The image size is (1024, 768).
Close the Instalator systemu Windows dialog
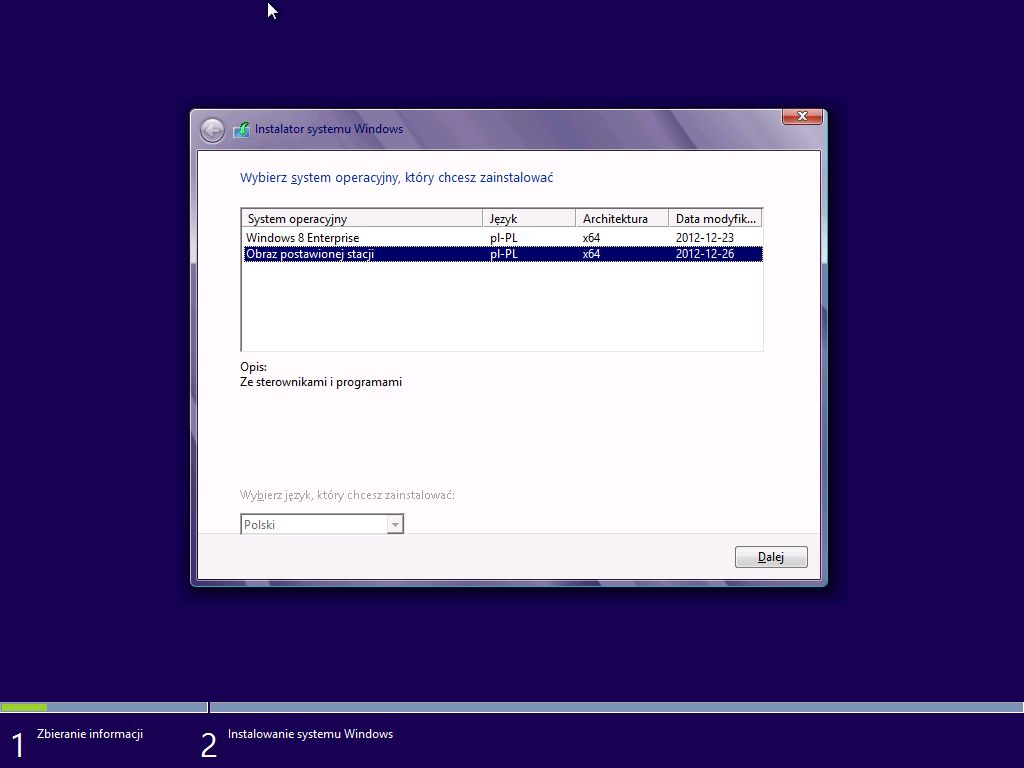(x=802, y=116)
